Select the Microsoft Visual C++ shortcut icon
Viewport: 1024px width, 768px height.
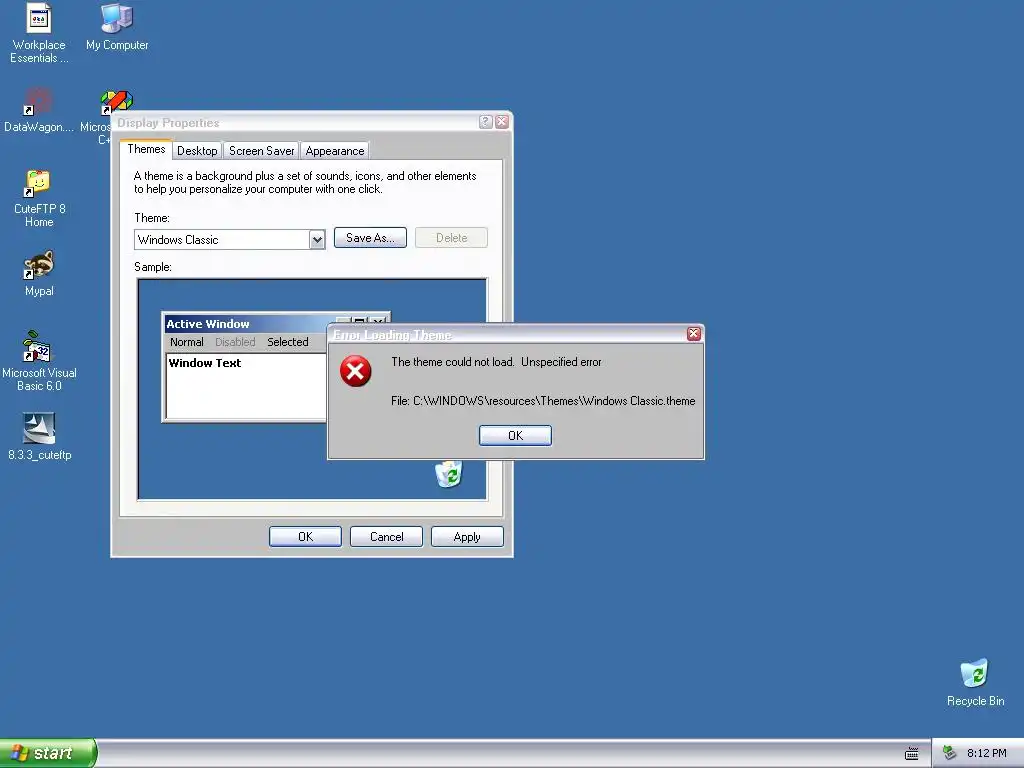pos(115,104)
